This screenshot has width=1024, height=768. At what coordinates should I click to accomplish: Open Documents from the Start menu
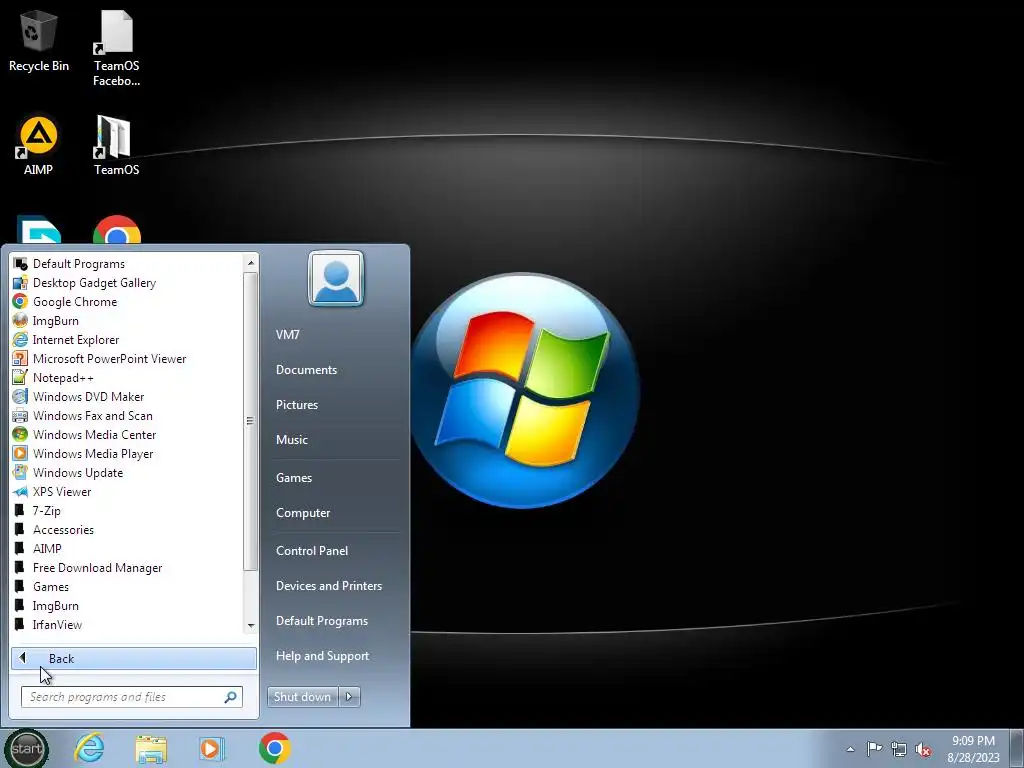(x=306, y=370)
